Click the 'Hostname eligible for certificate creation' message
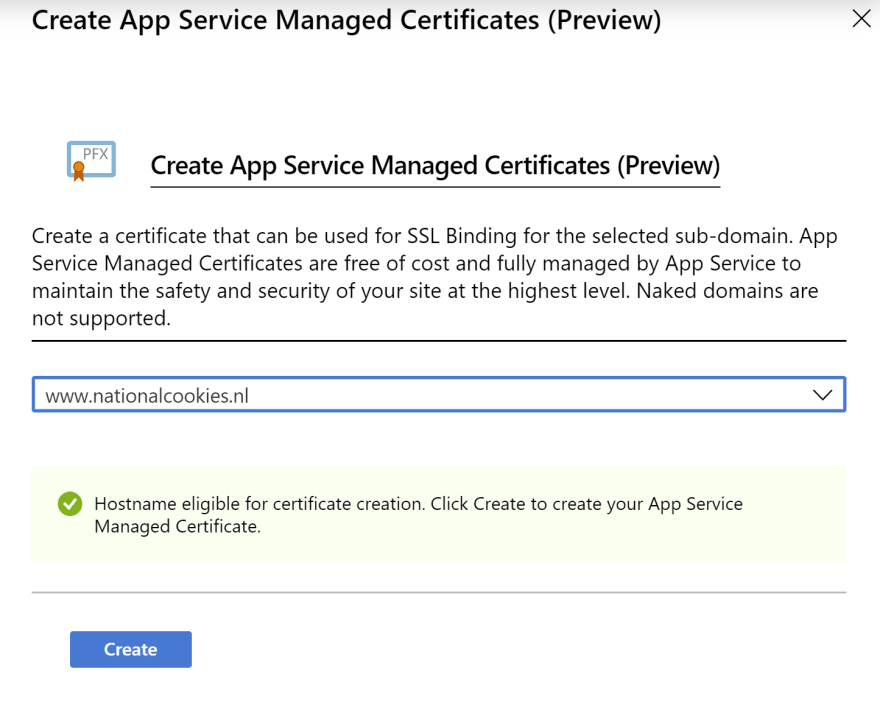880x725 pixels. pos(418,515)
